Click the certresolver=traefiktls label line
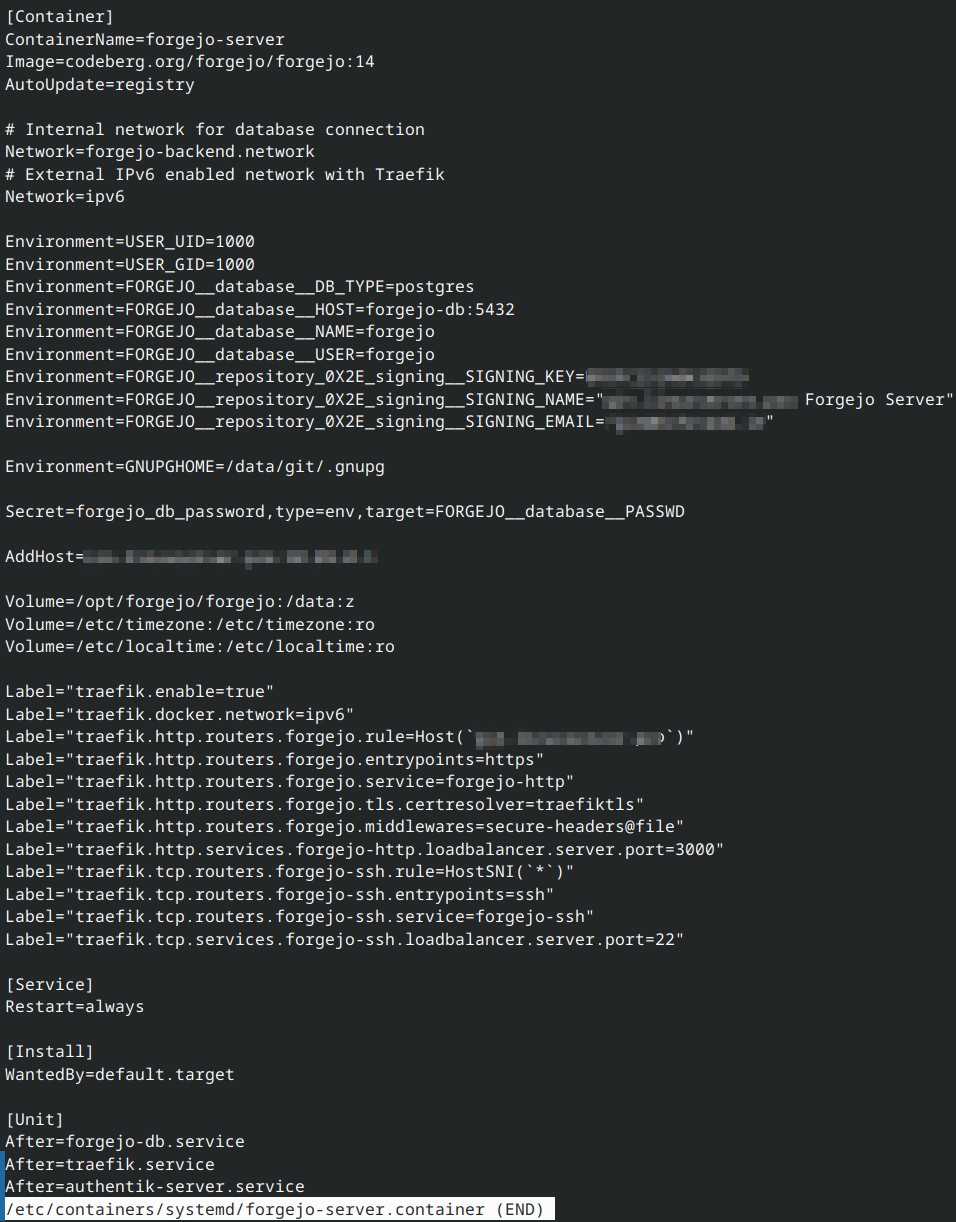Image resolution: width=956 pixels, height=1222 pixels. [325, 804]
